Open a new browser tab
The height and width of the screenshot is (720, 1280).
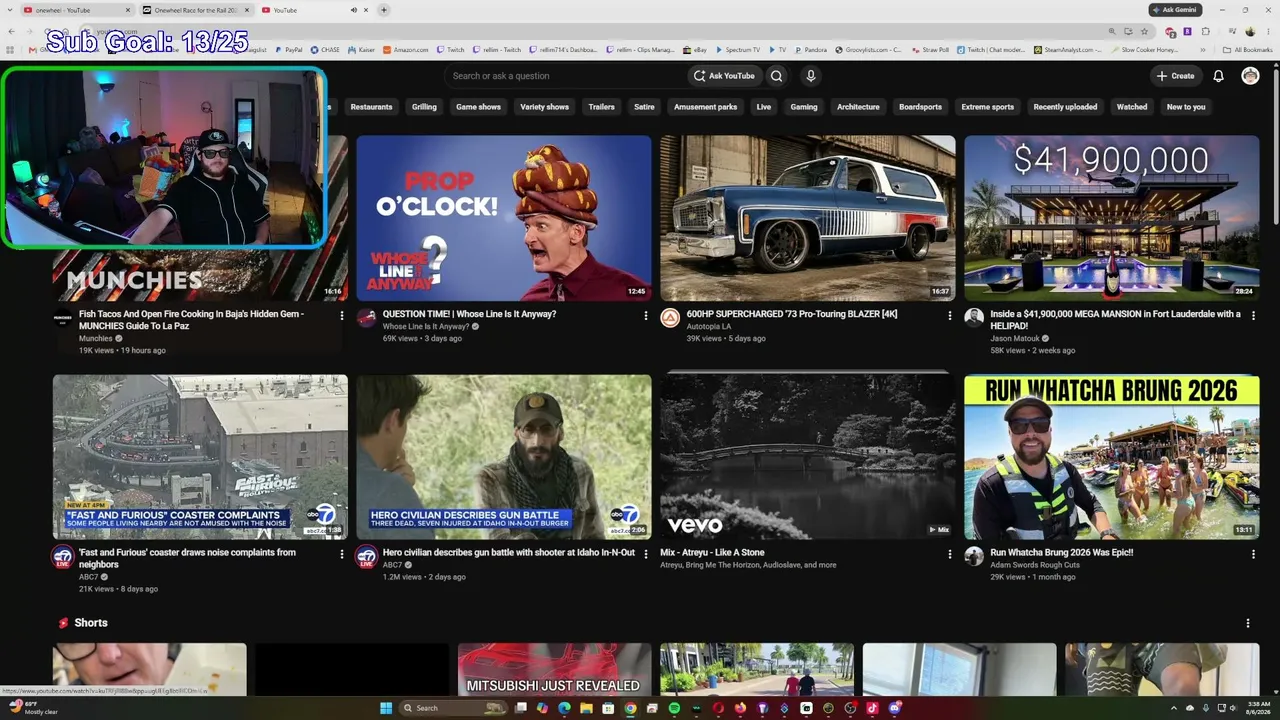click(x=383, y=10)
